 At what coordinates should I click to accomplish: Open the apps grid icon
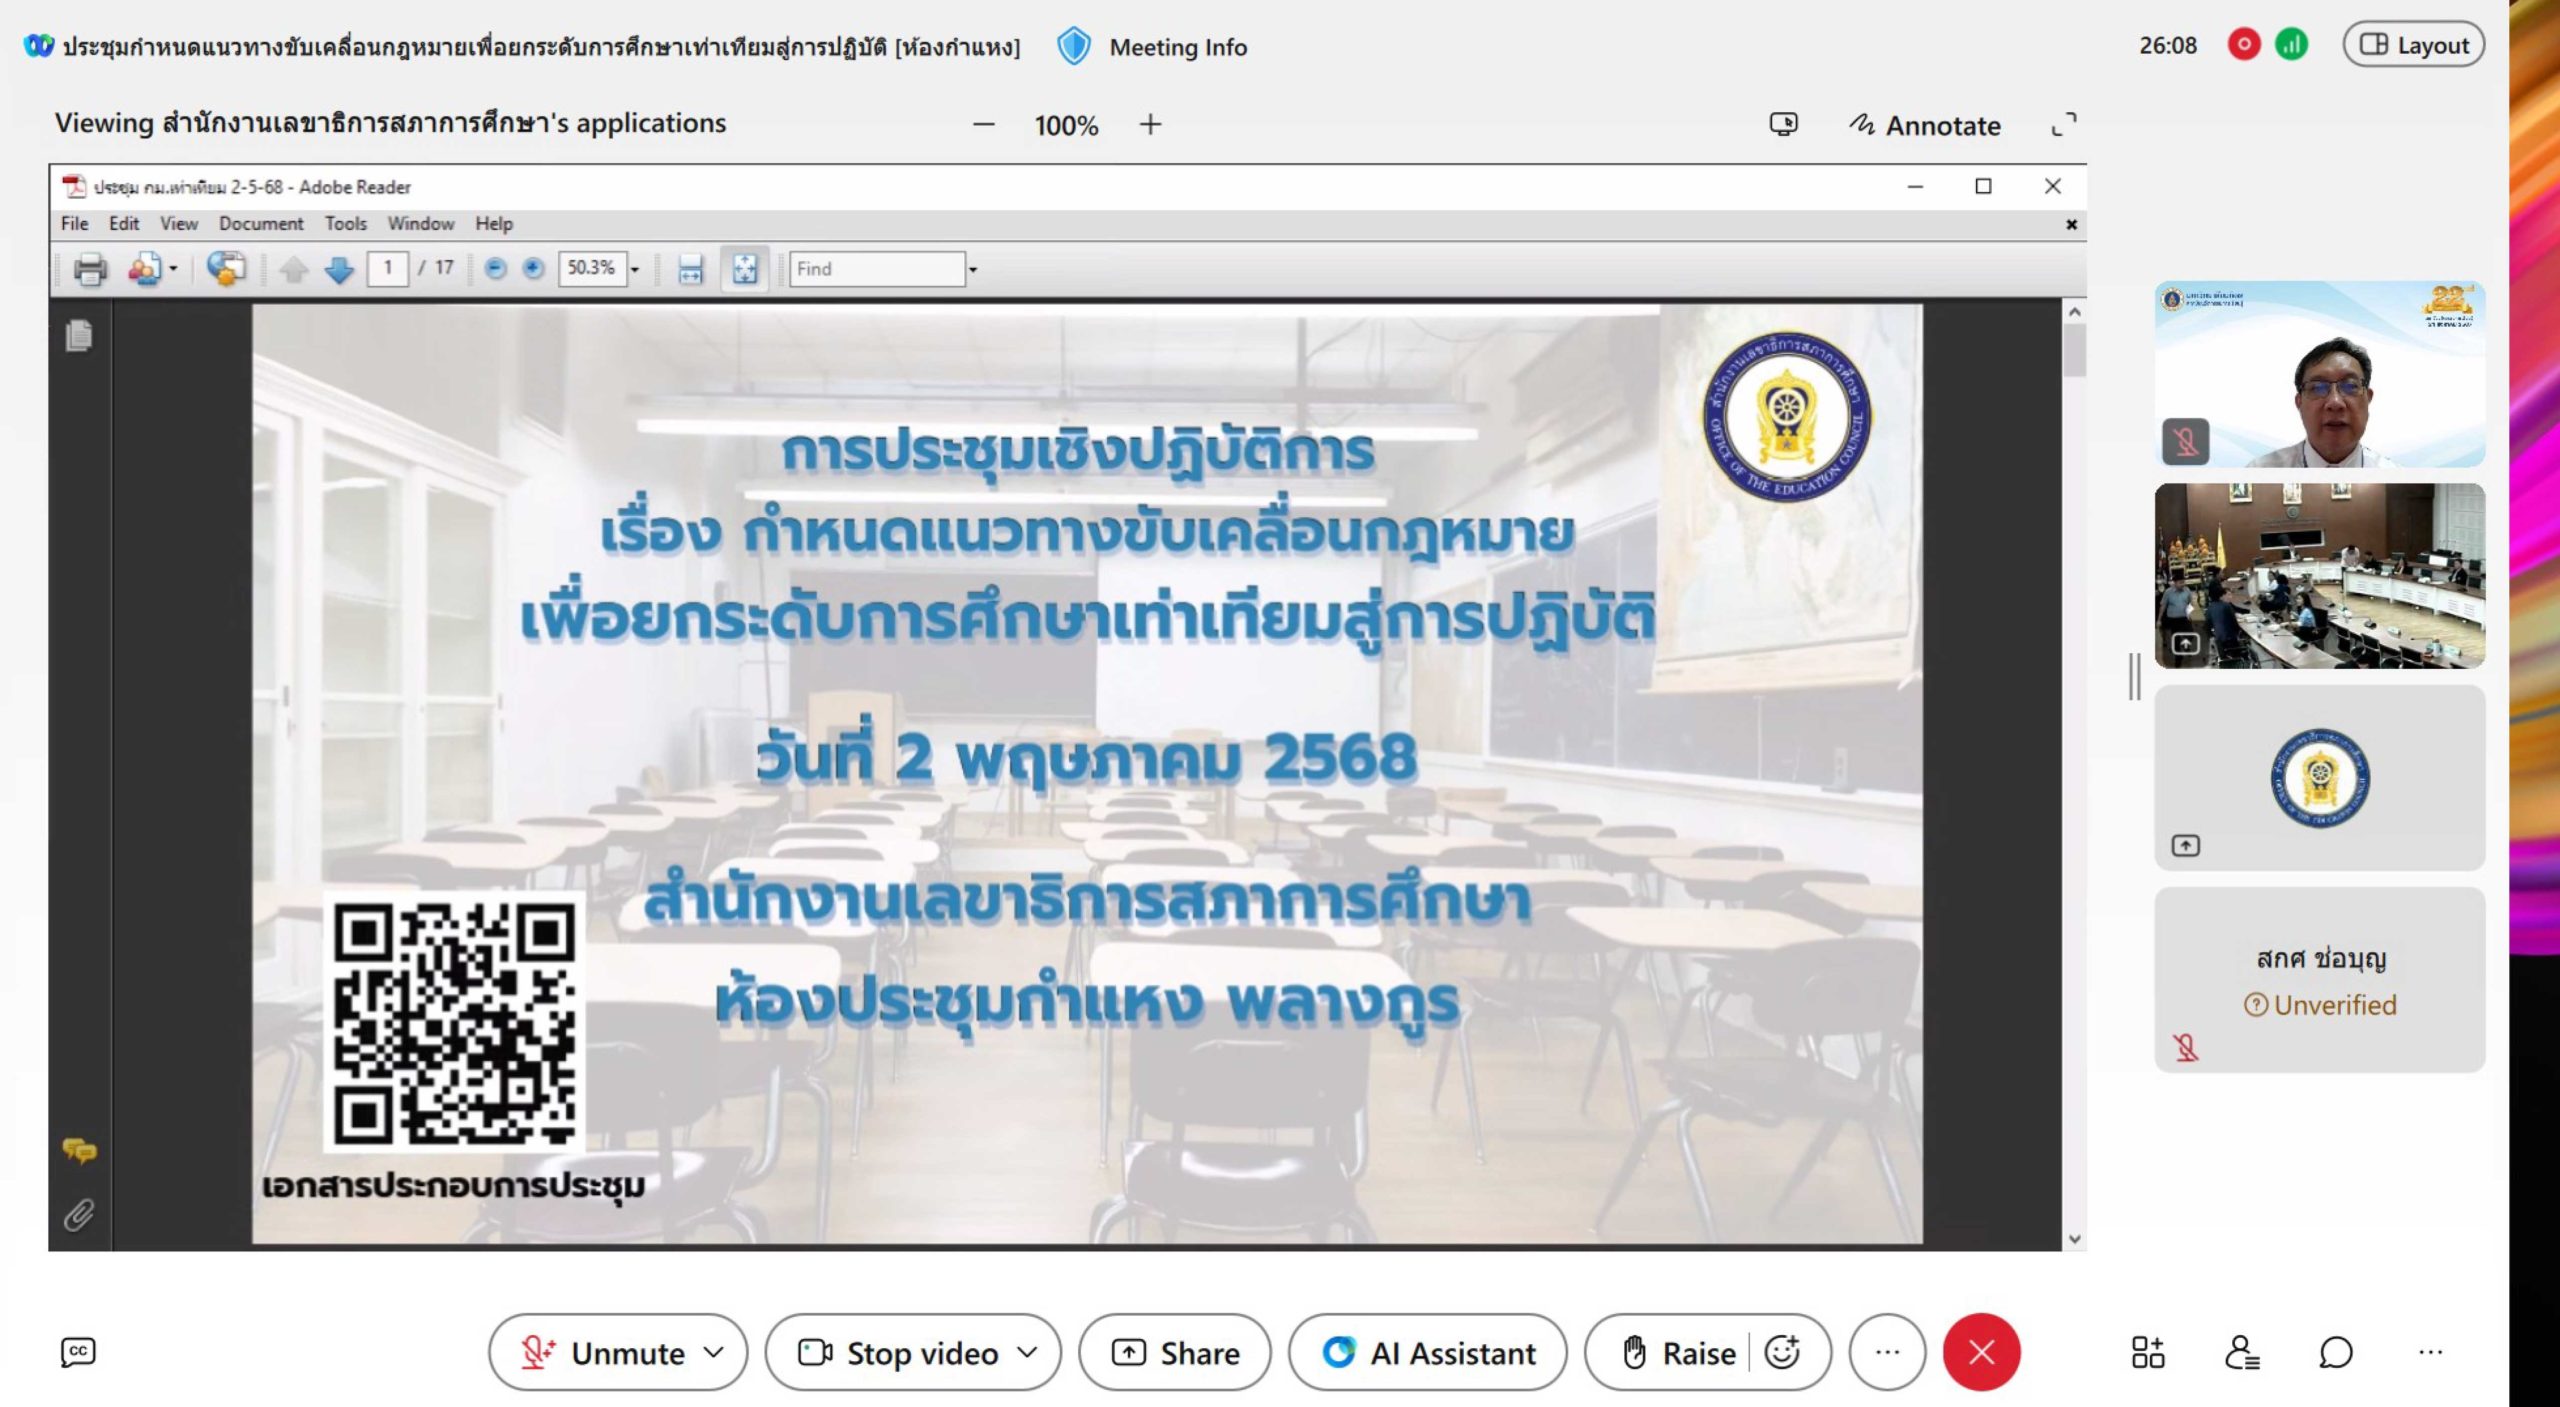2147,1353
